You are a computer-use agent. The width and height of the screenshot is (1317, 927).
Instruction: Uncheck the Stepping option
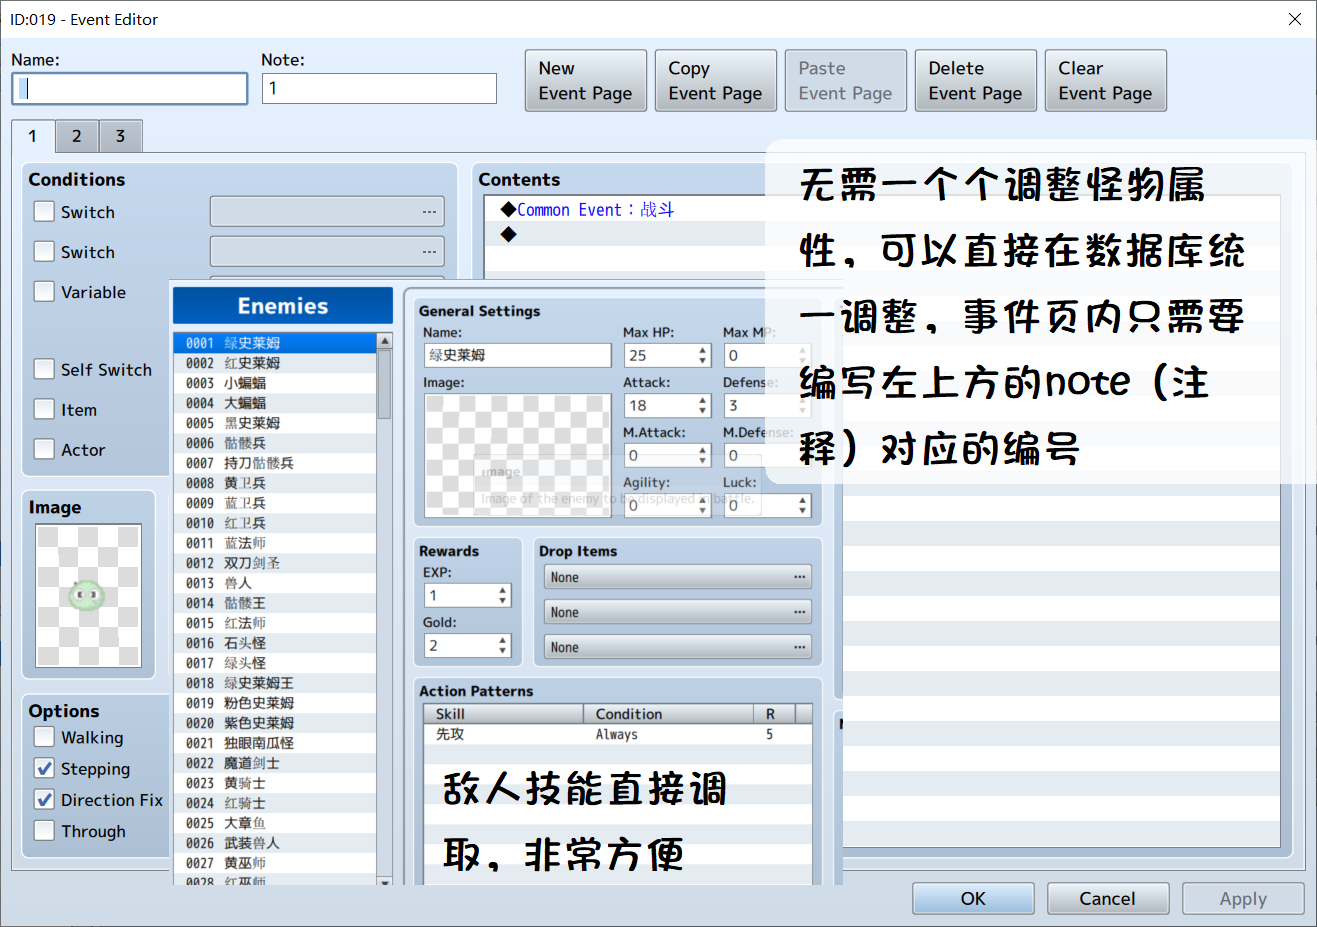click(x=44, y=768)
